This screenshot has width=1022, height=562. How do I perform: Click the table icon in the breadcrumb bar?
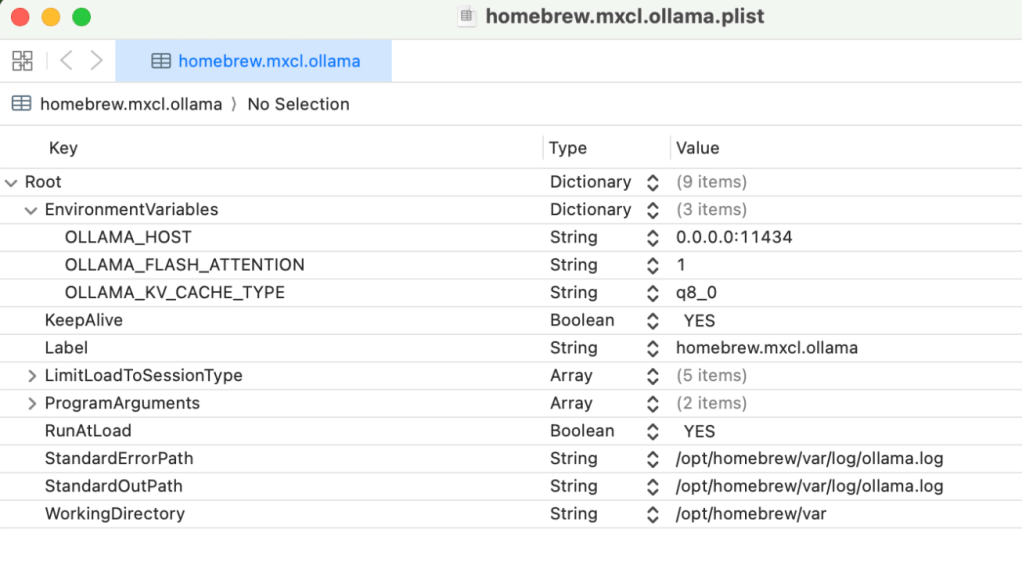(x=21, y=104)
